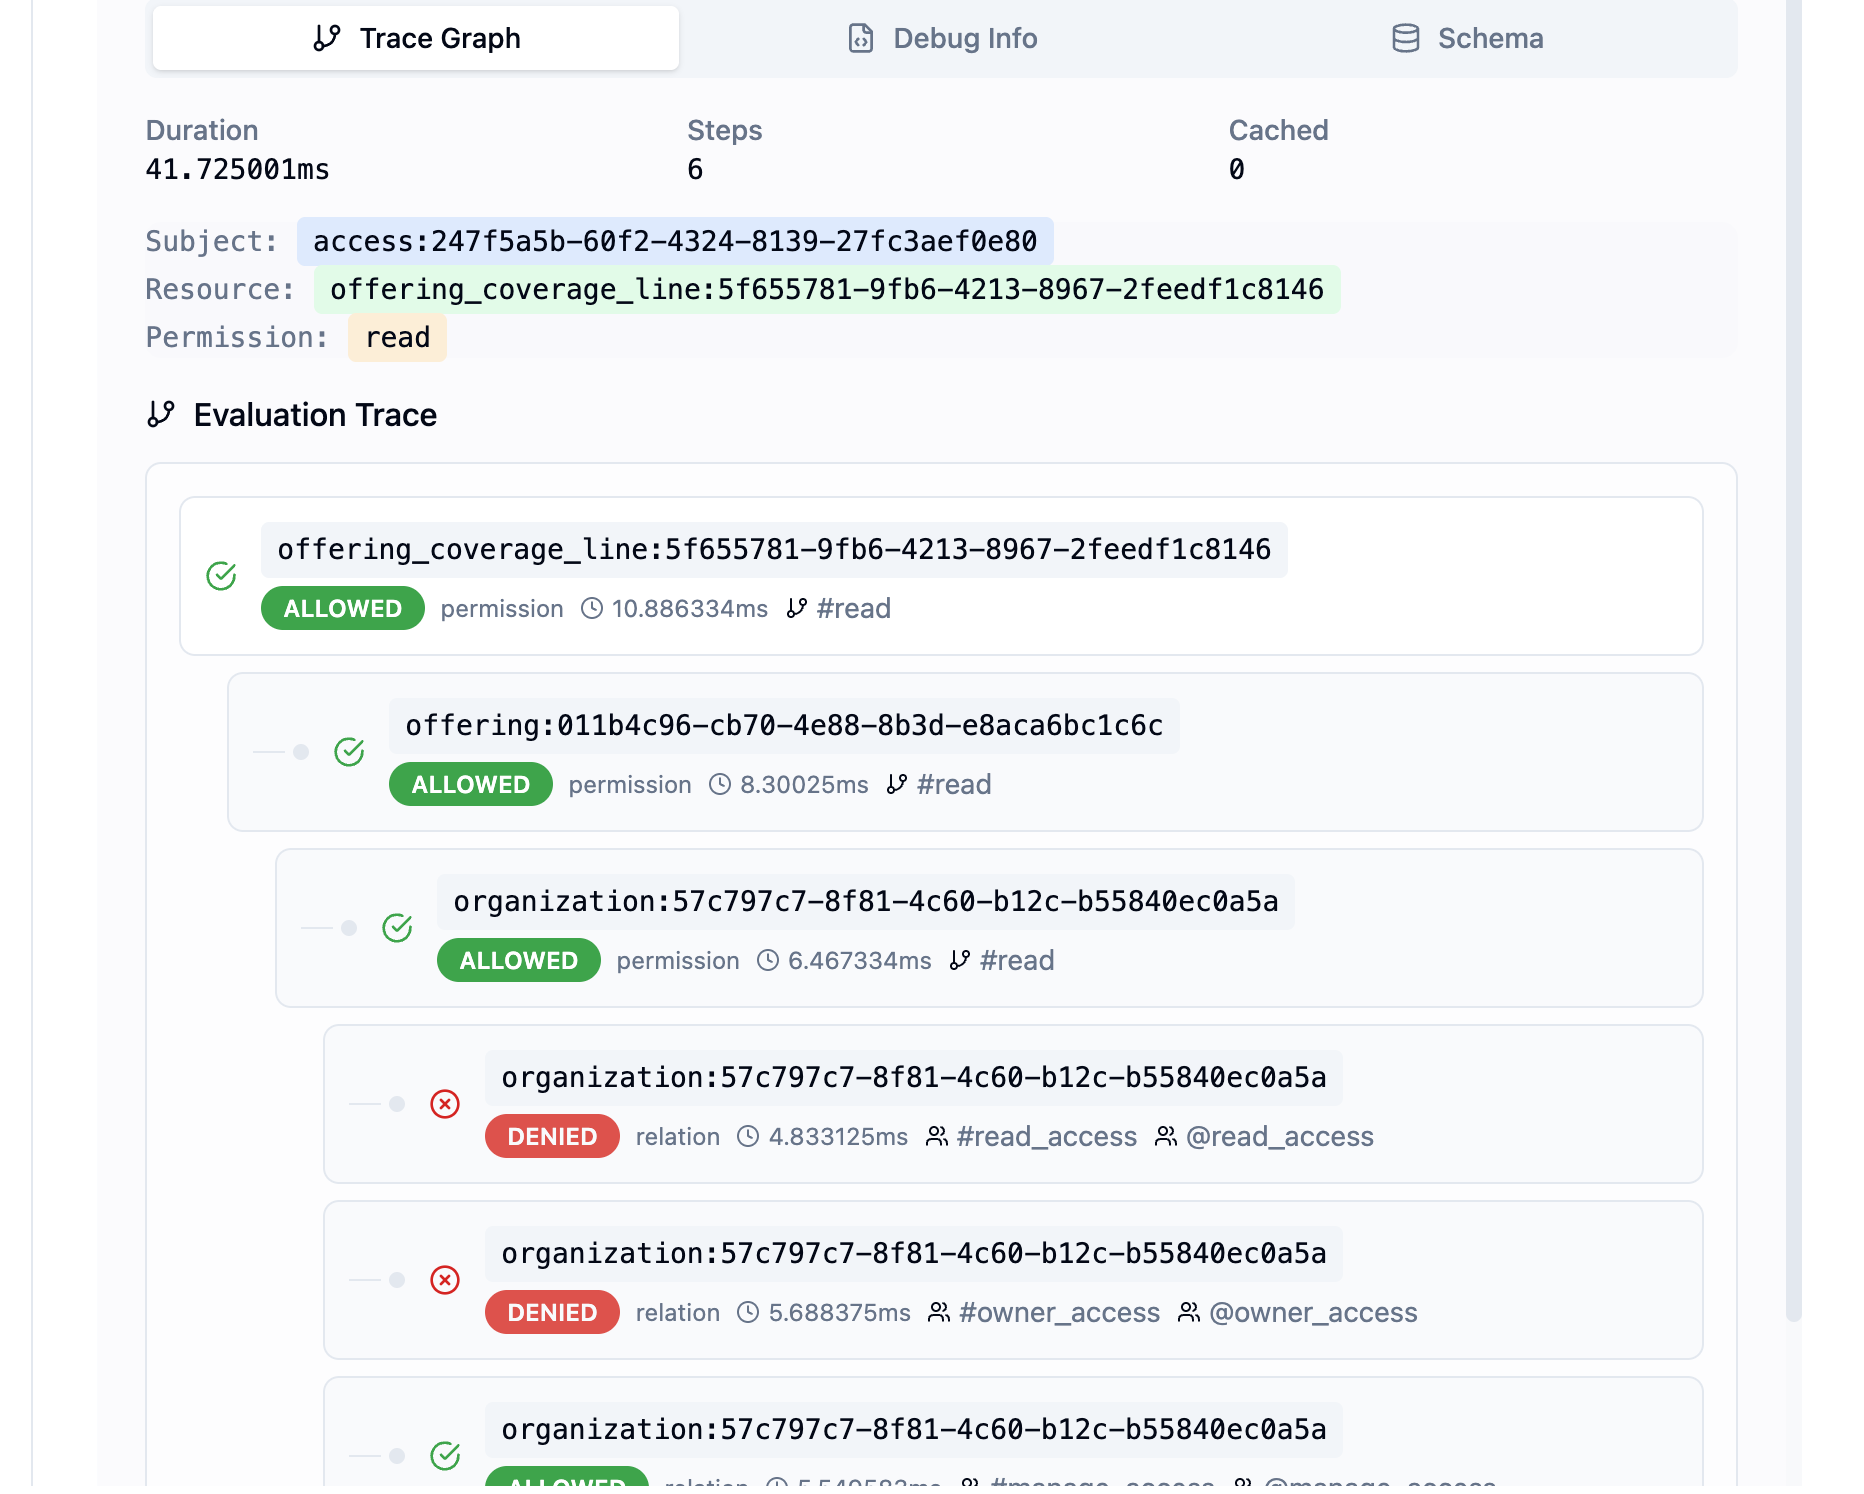1864x1494 pixels.
Task: Click the #read permission link
Action: click(854, 608)
